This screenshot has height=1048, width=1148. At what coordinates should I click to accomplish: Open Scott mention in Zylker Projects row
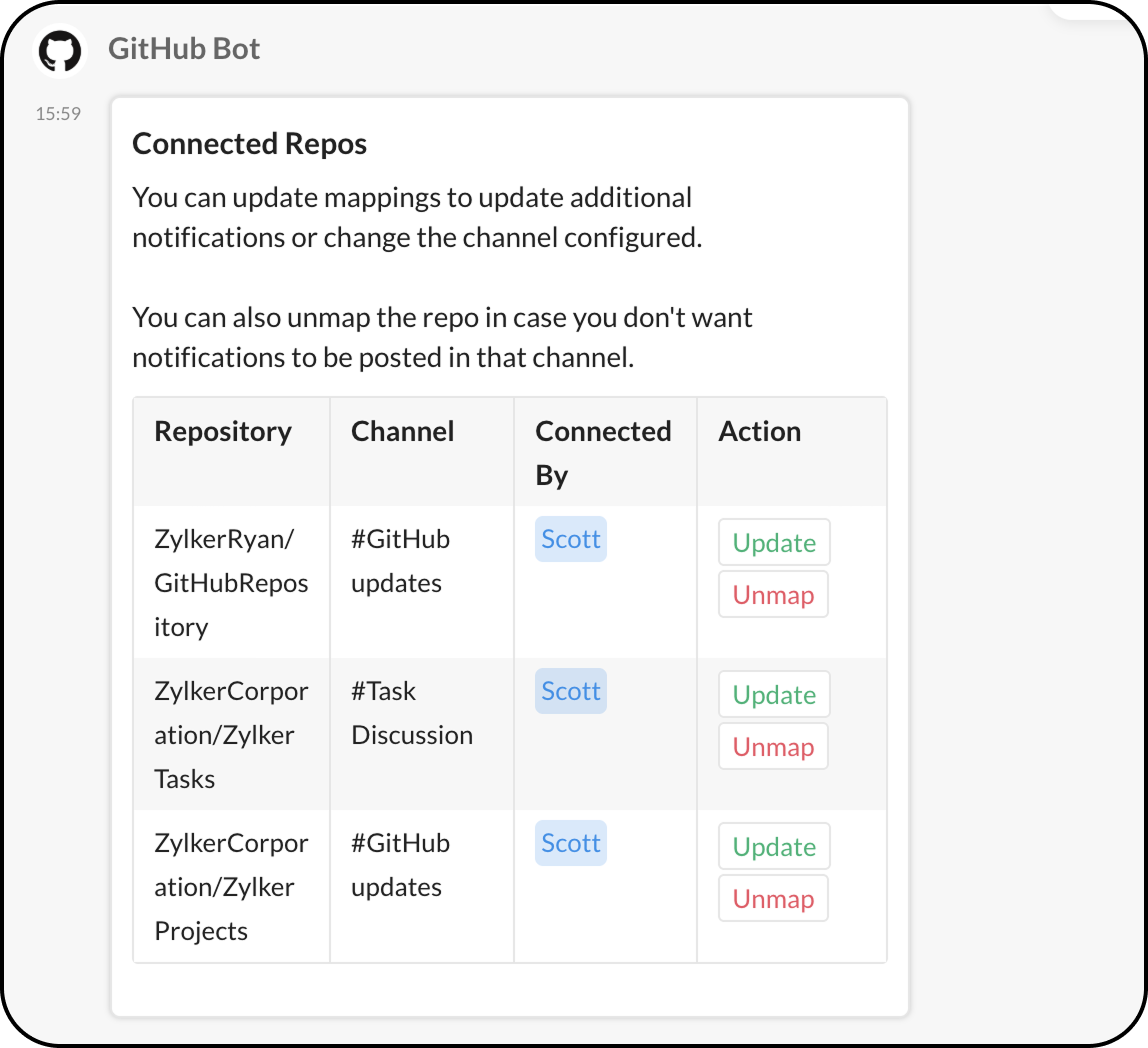[x=570, y=843]
